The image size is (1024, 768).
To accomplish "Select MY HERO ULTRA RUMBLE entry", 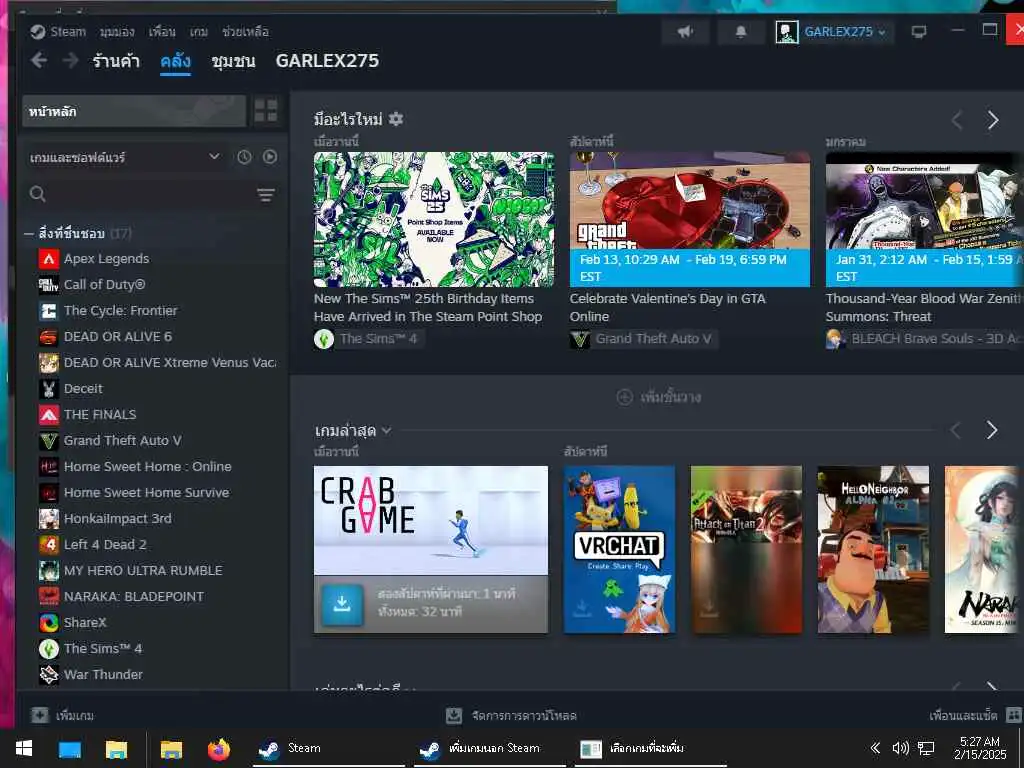I will 143,571.
